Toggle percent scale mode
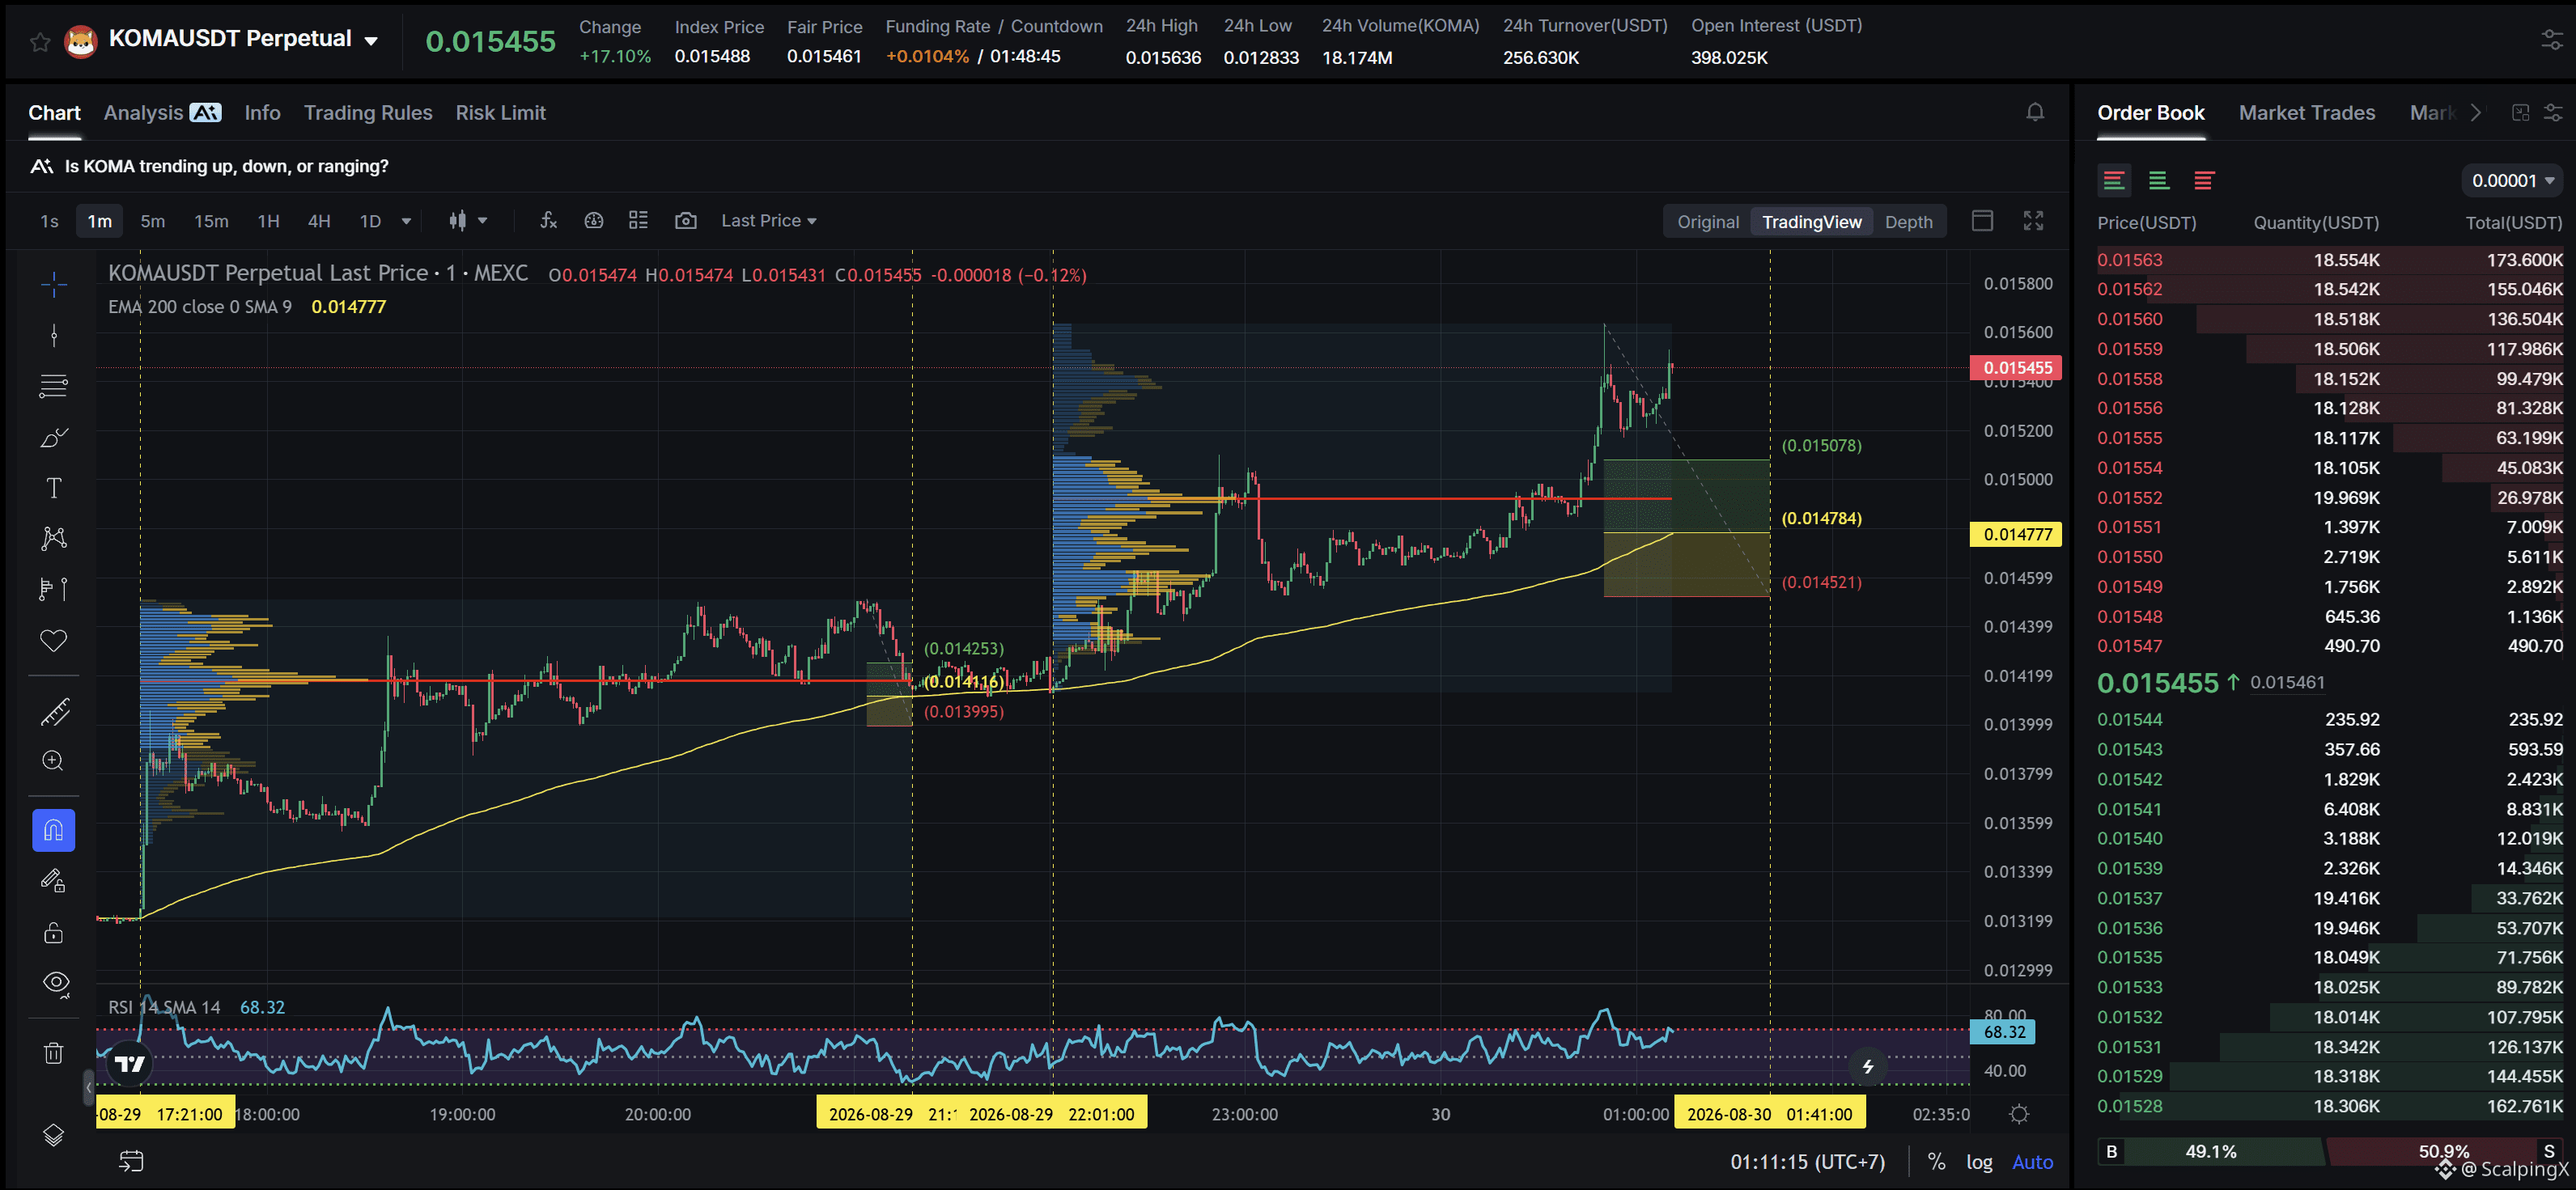 click(x=1937, y=1162)
